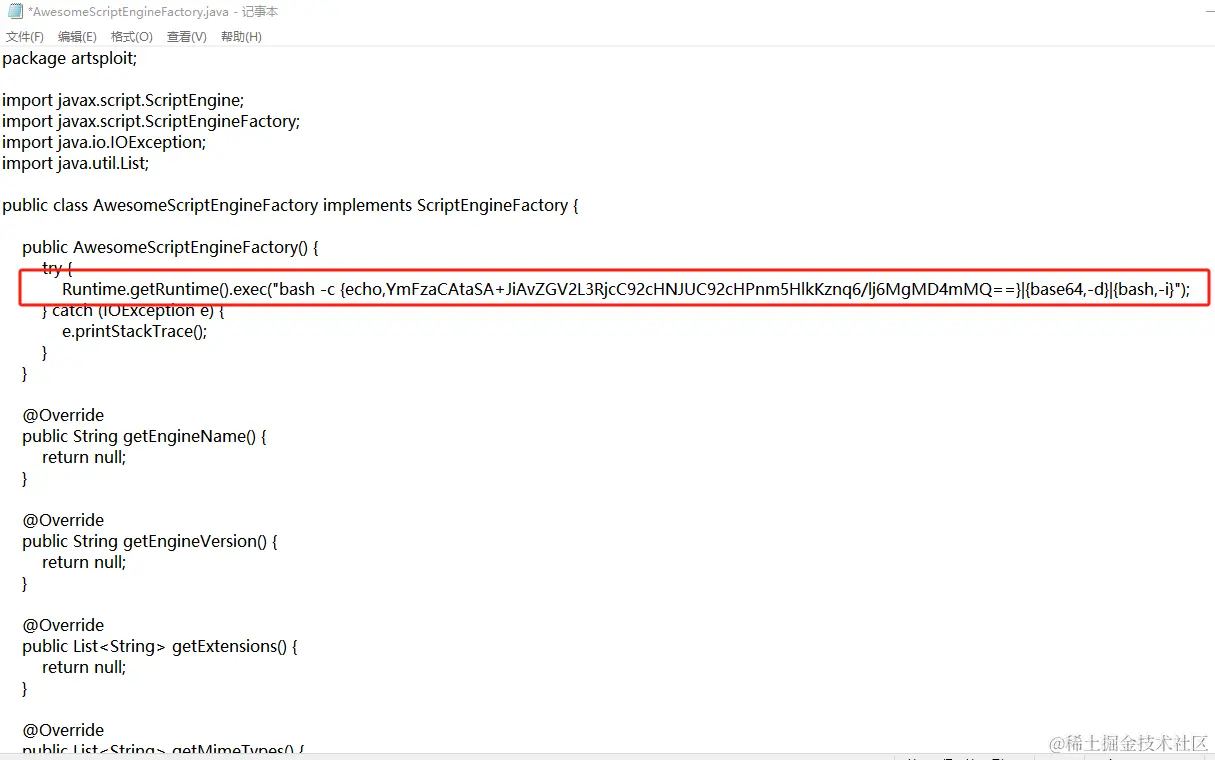Click the 'public List<String> getExtensions() {' line
This screenshot has width=1215, height=760.
(160, 646)
